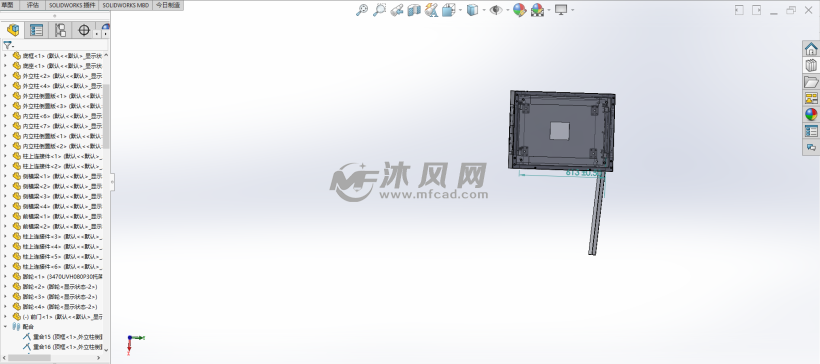Select the DimXpertManager crosshair tab
Image resolution: width=820 pixels, height=364 pixels.
pos(84,30)
